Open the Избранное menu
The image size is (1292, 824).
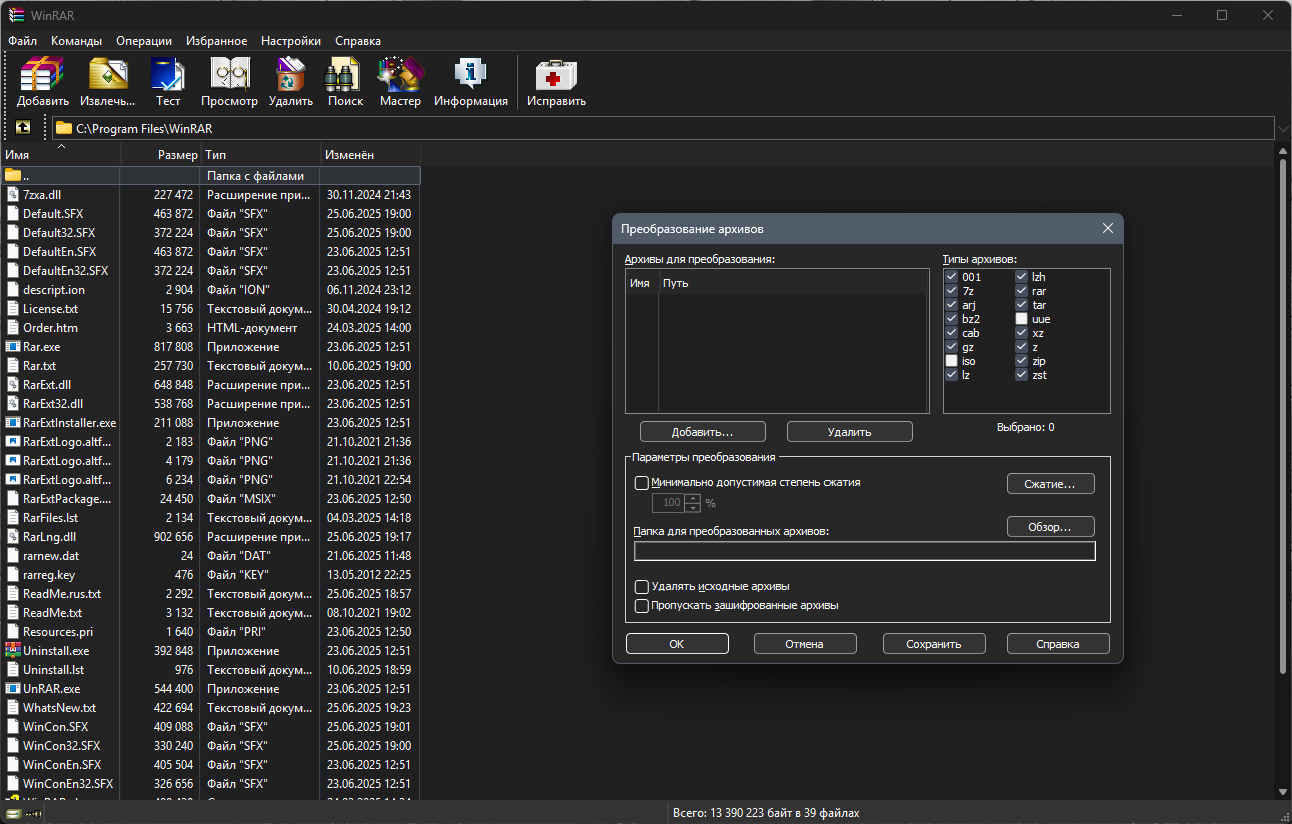point(216,41)
